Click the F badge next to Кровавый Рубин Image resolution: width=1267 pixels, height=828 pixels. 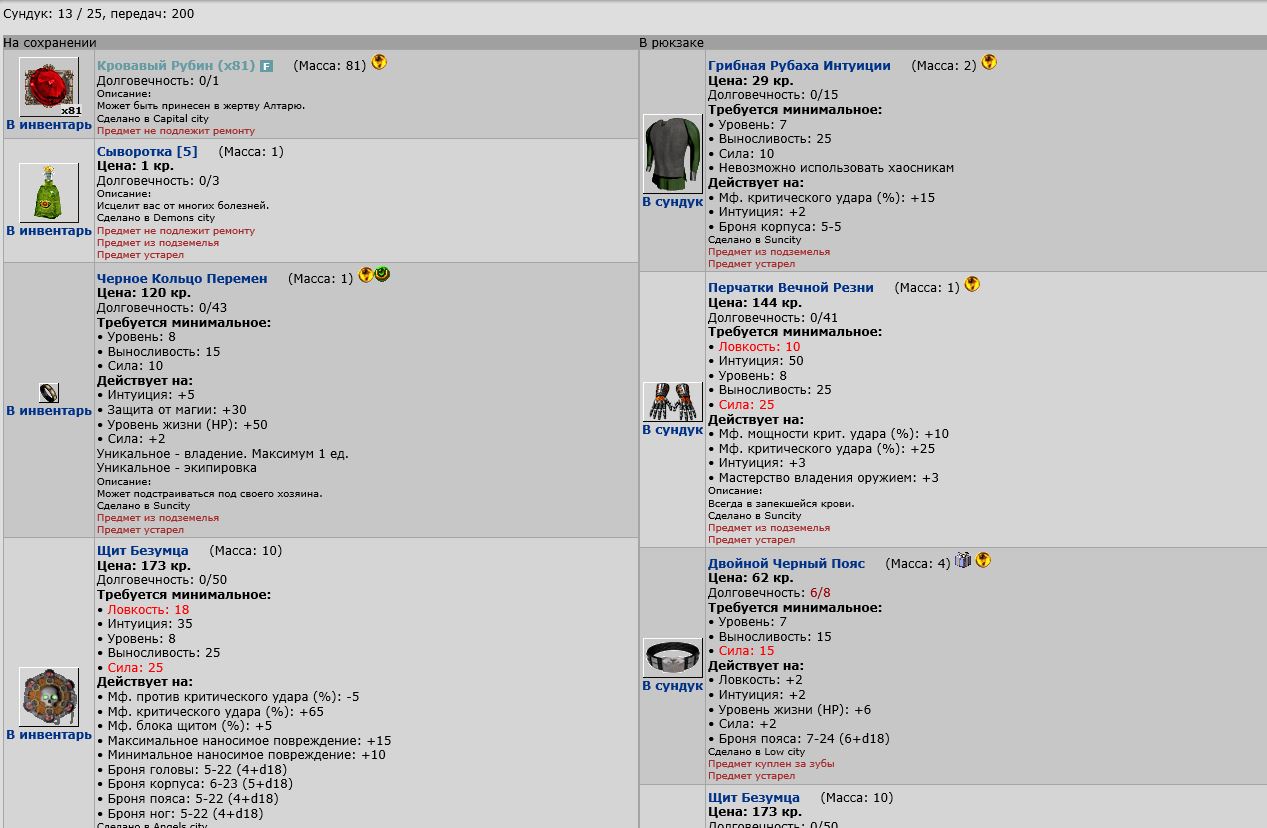(x=266, y=66)
